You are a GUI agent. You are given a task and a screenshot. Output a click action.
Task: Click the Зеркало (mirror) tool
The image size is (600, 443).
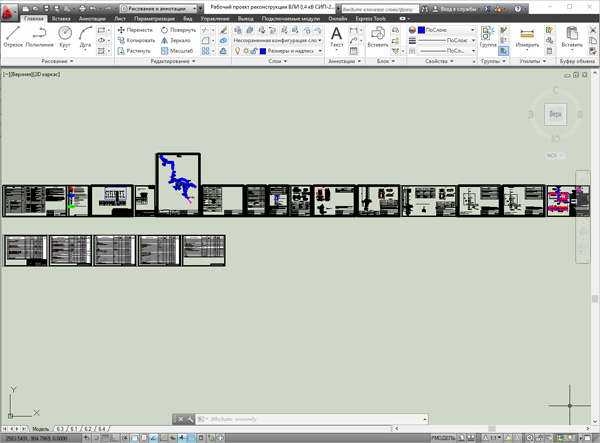point(176,40)
